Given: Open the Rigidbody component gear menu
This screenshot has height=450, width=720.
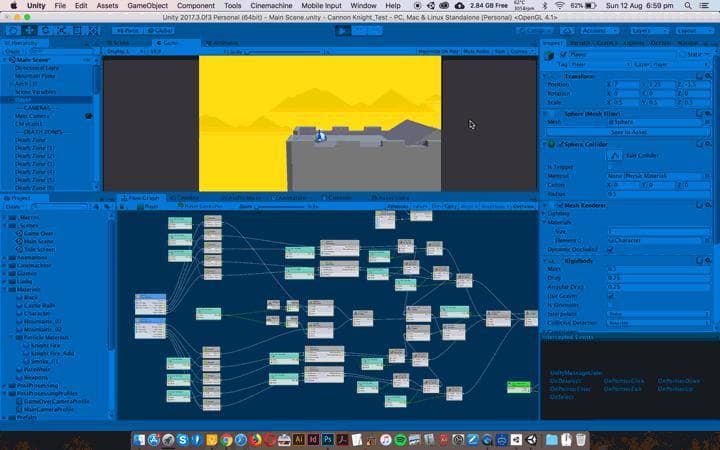Looking at the screenshot, I should [x=708, y=261].
